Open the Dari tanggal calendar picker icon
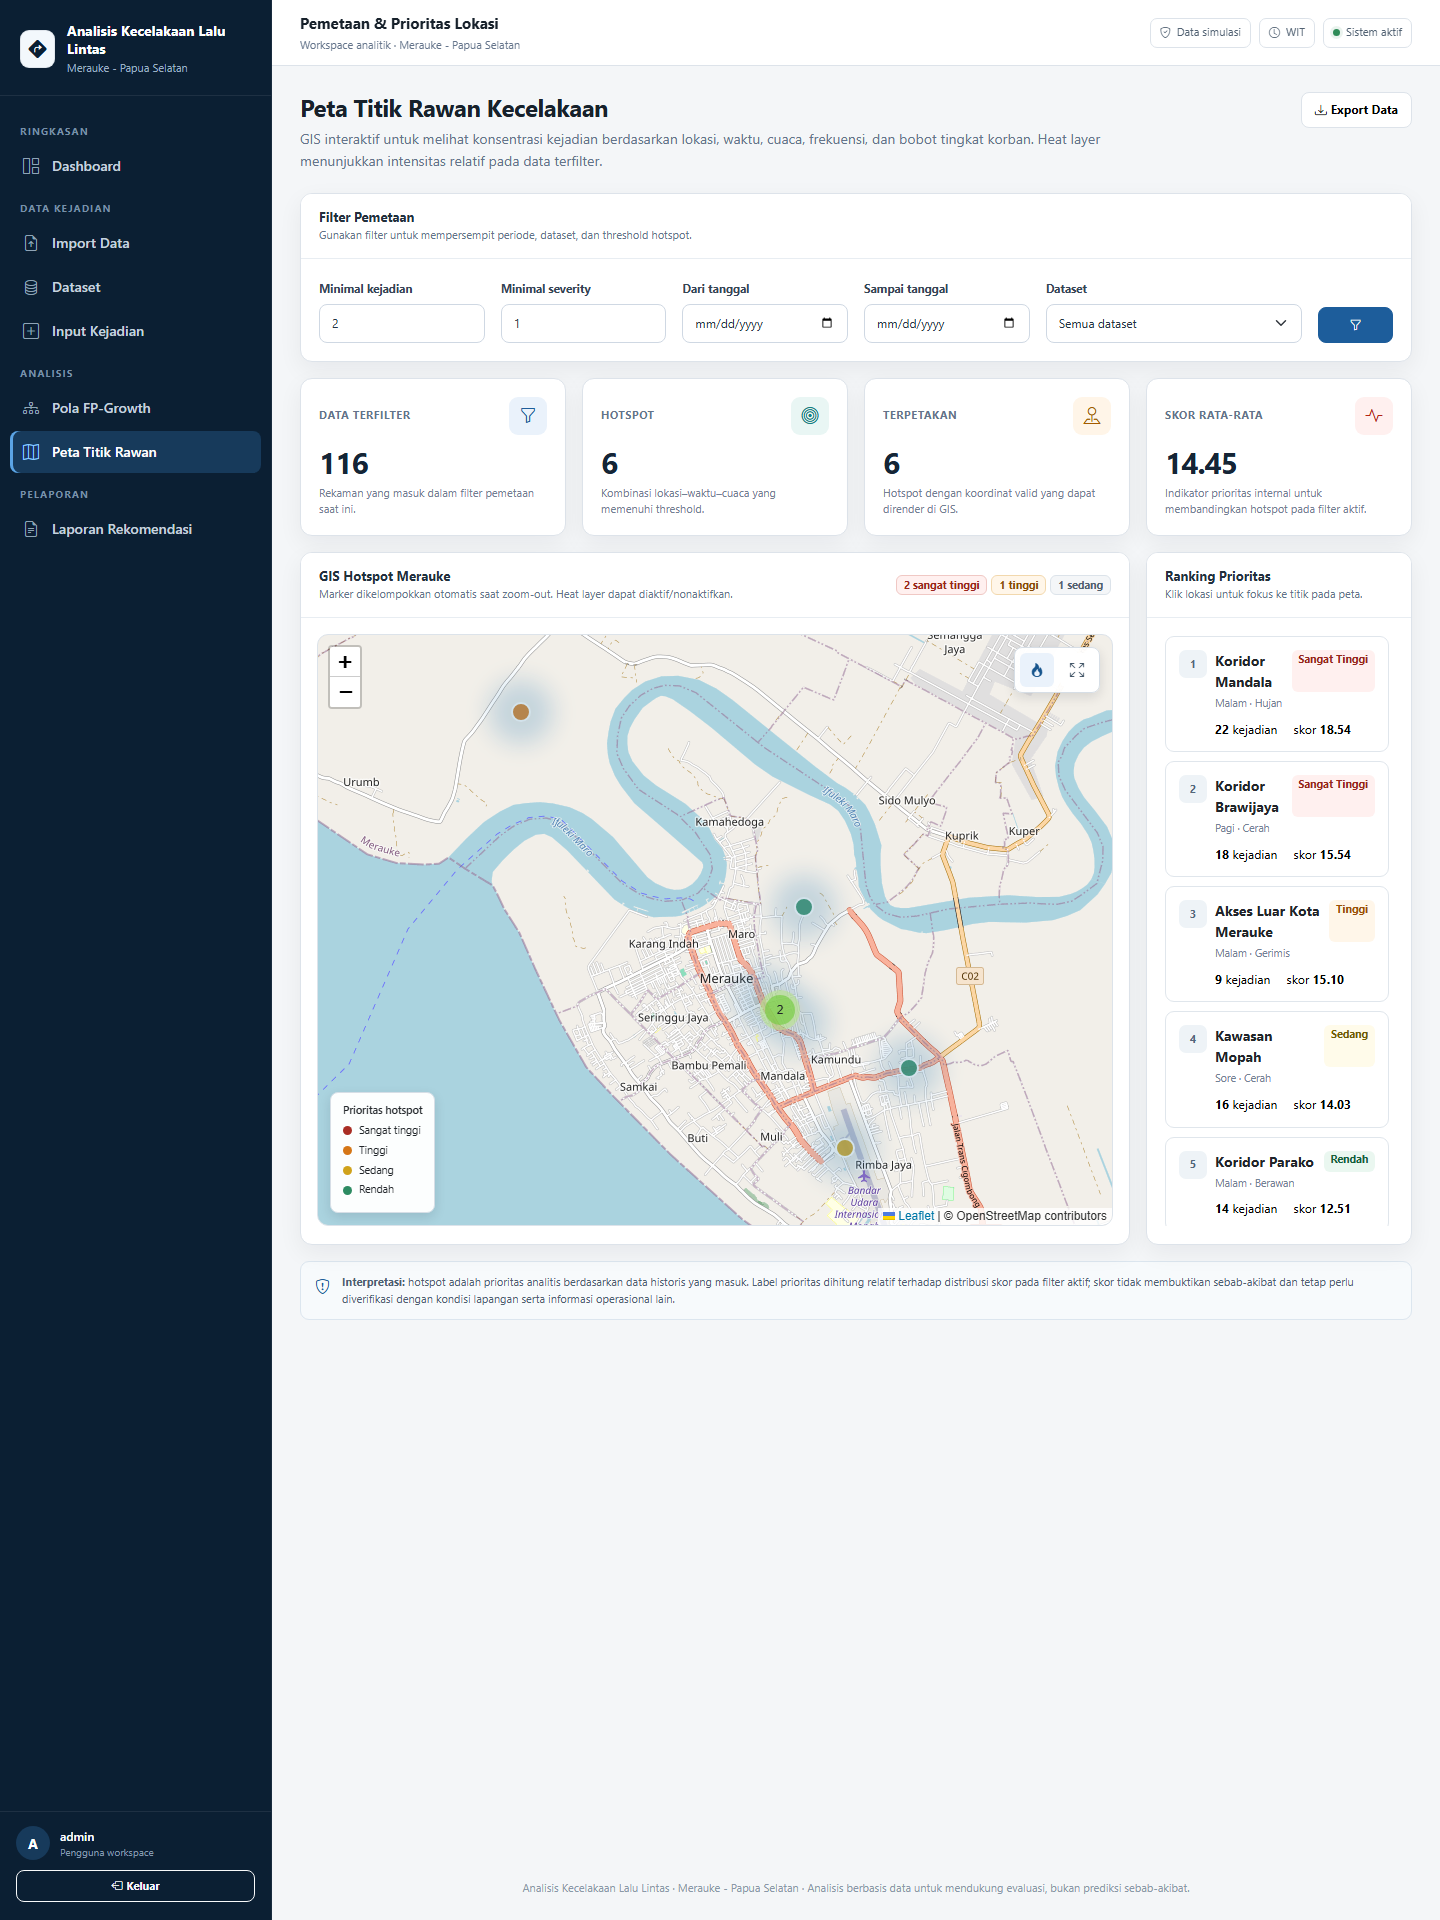This screenshot has height=1920, width=1440. [827, 323]
